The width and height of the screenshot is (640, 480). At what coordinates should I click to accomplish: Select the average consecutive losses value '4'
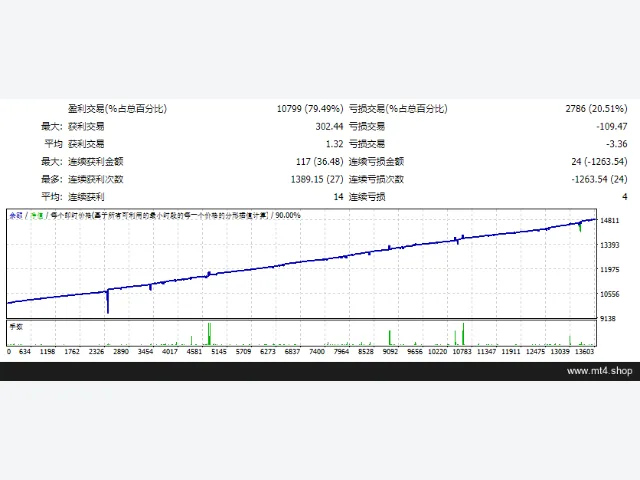(624, 197)
